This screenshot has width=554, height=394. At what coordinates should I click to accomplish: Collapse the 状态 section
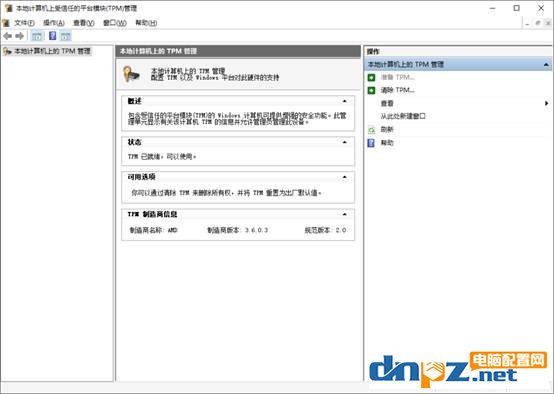344,142
